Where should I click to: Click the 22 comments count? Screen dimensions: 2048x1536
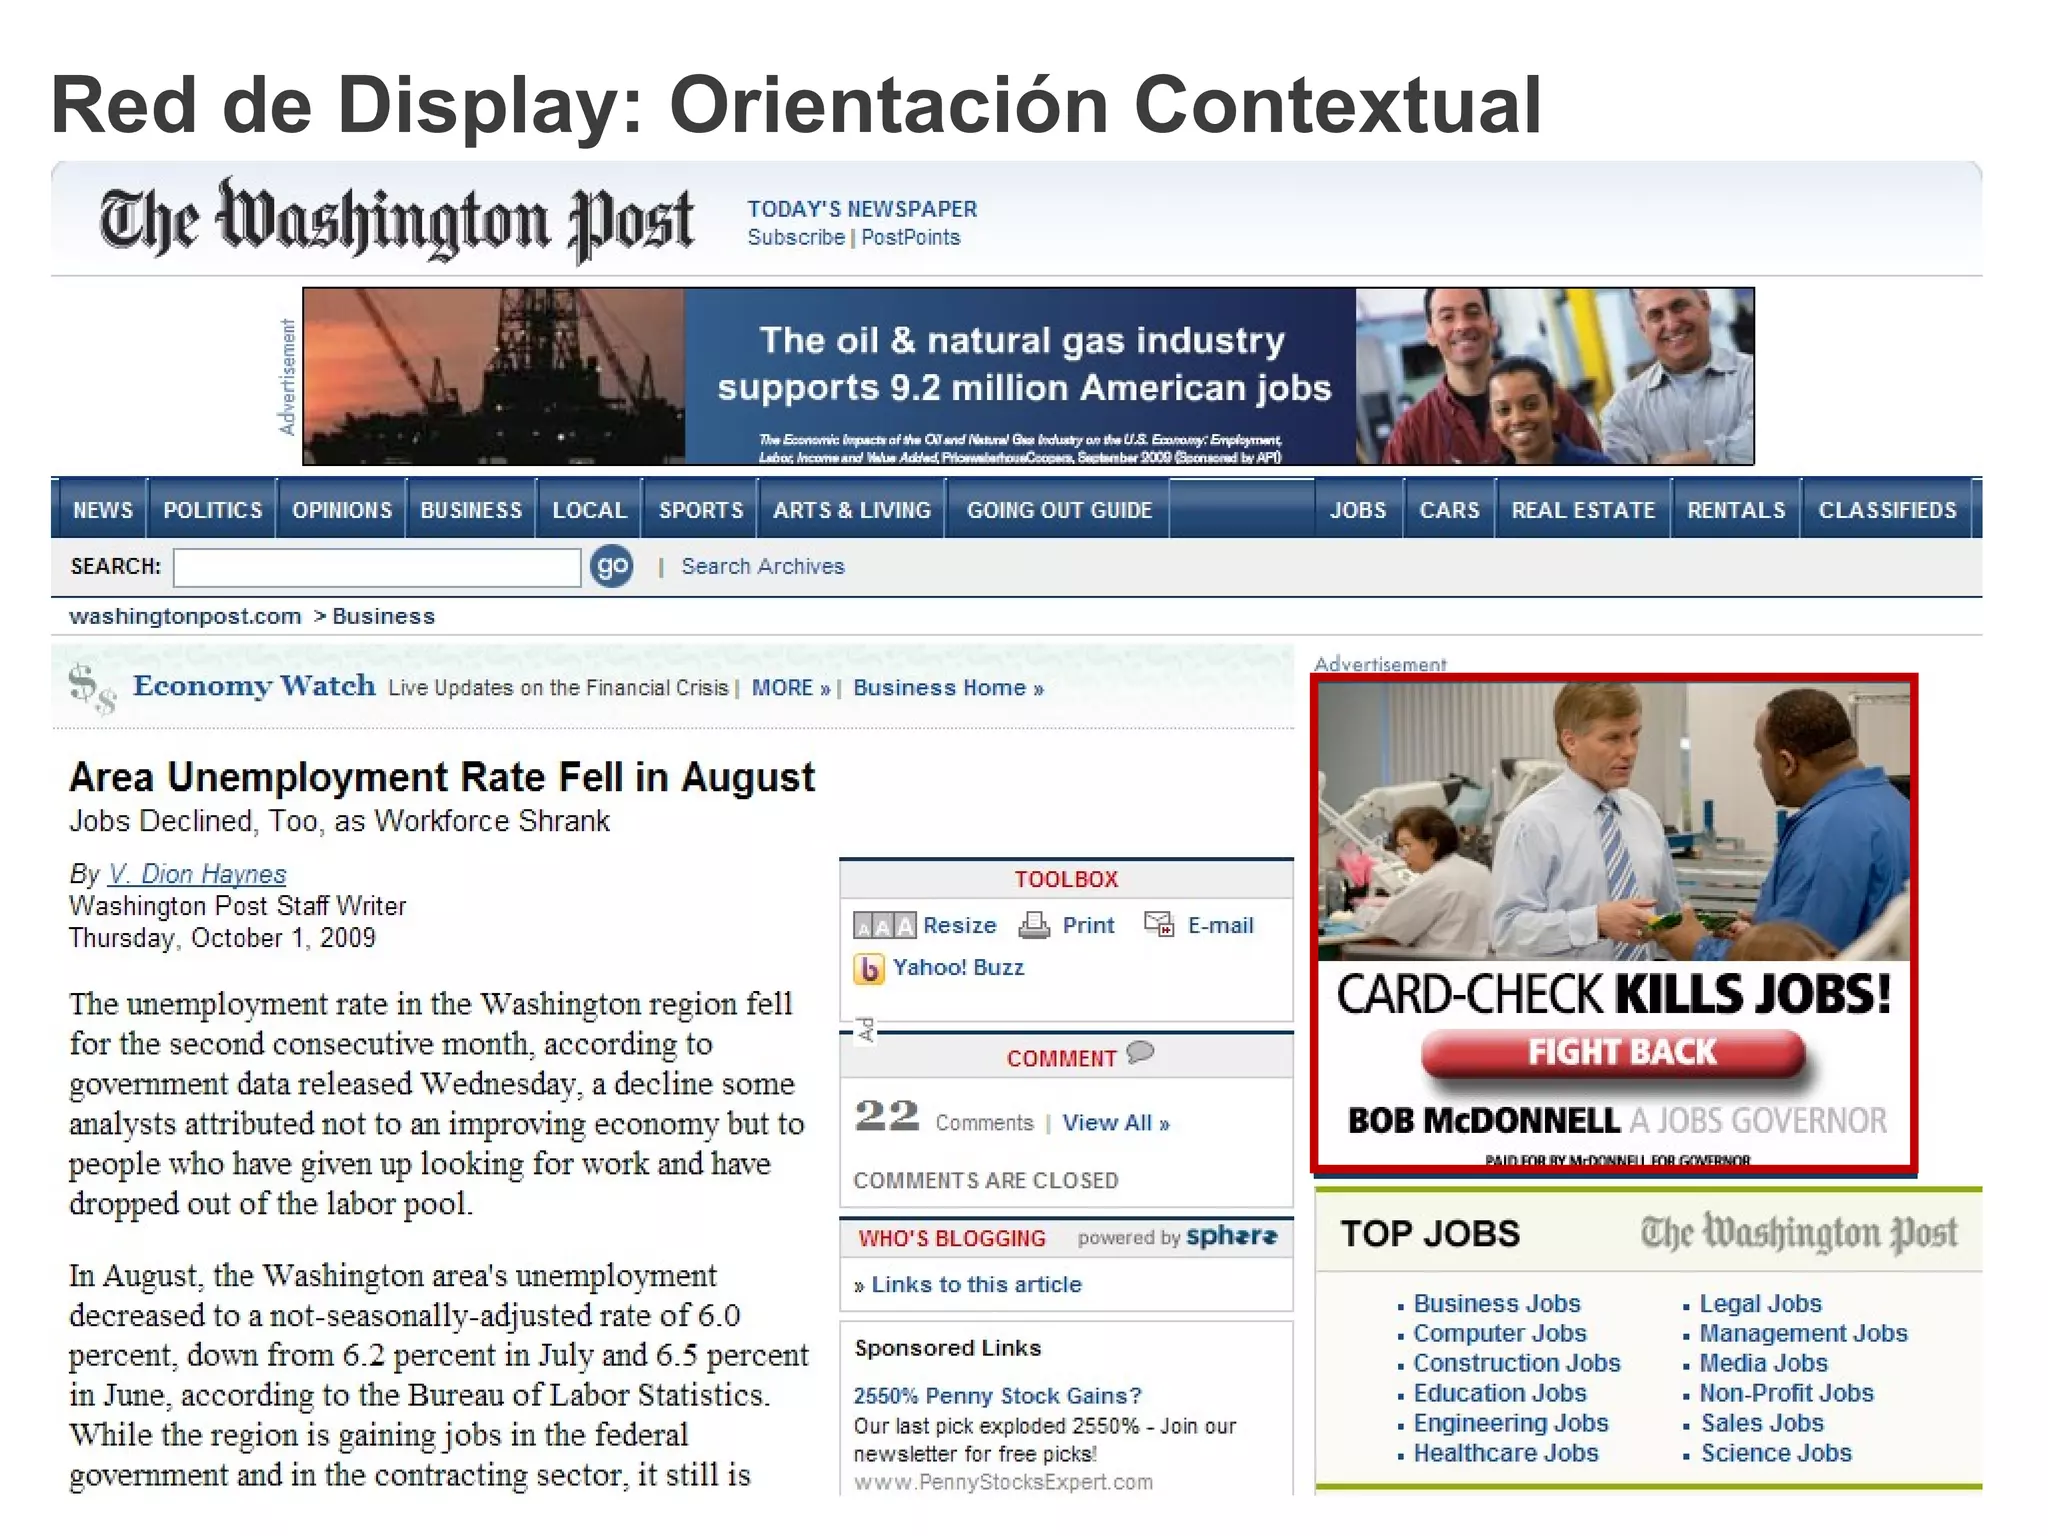887,1115
